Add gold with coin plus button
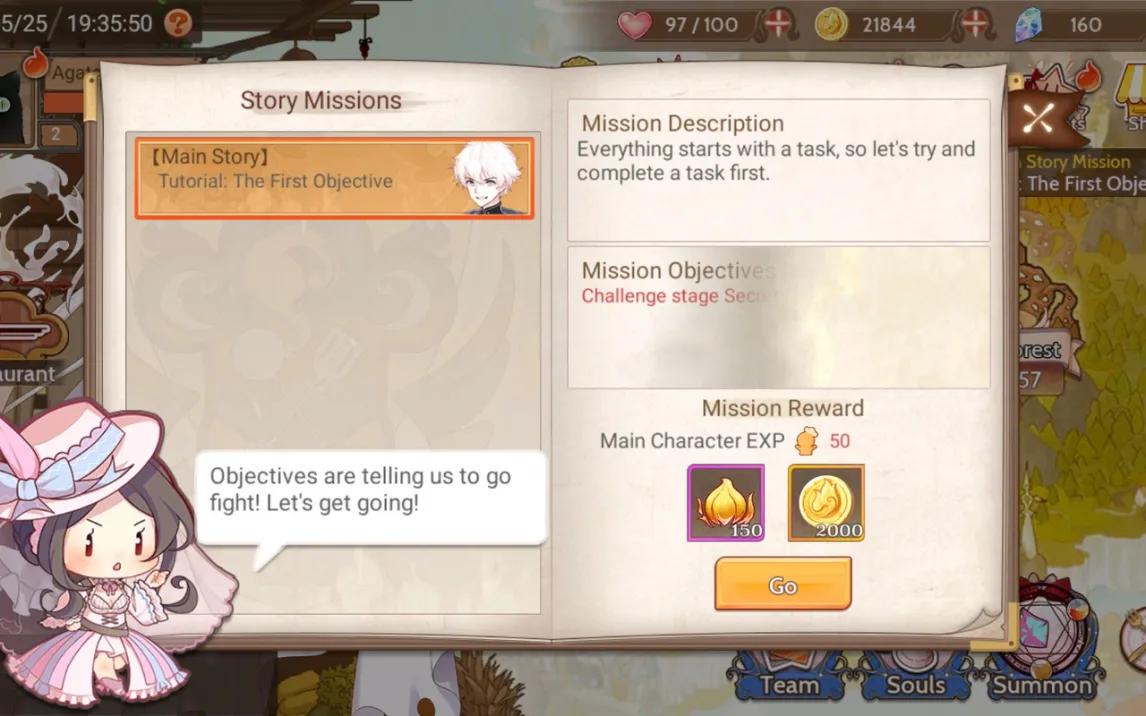The height and width of the screenshot is (716, 1146). (x=976, y=25)
